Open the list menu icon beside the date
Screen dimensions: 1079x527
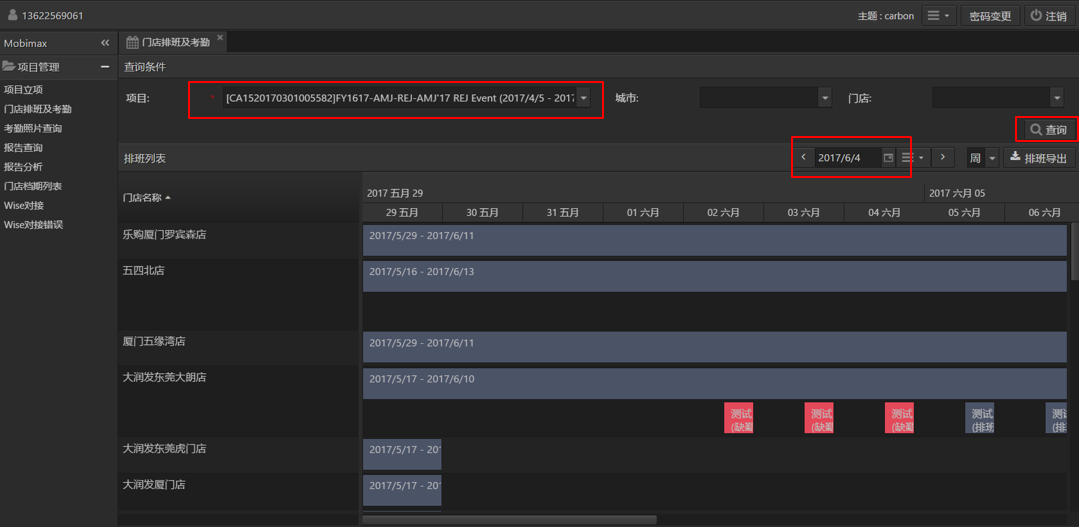(911, 158)
